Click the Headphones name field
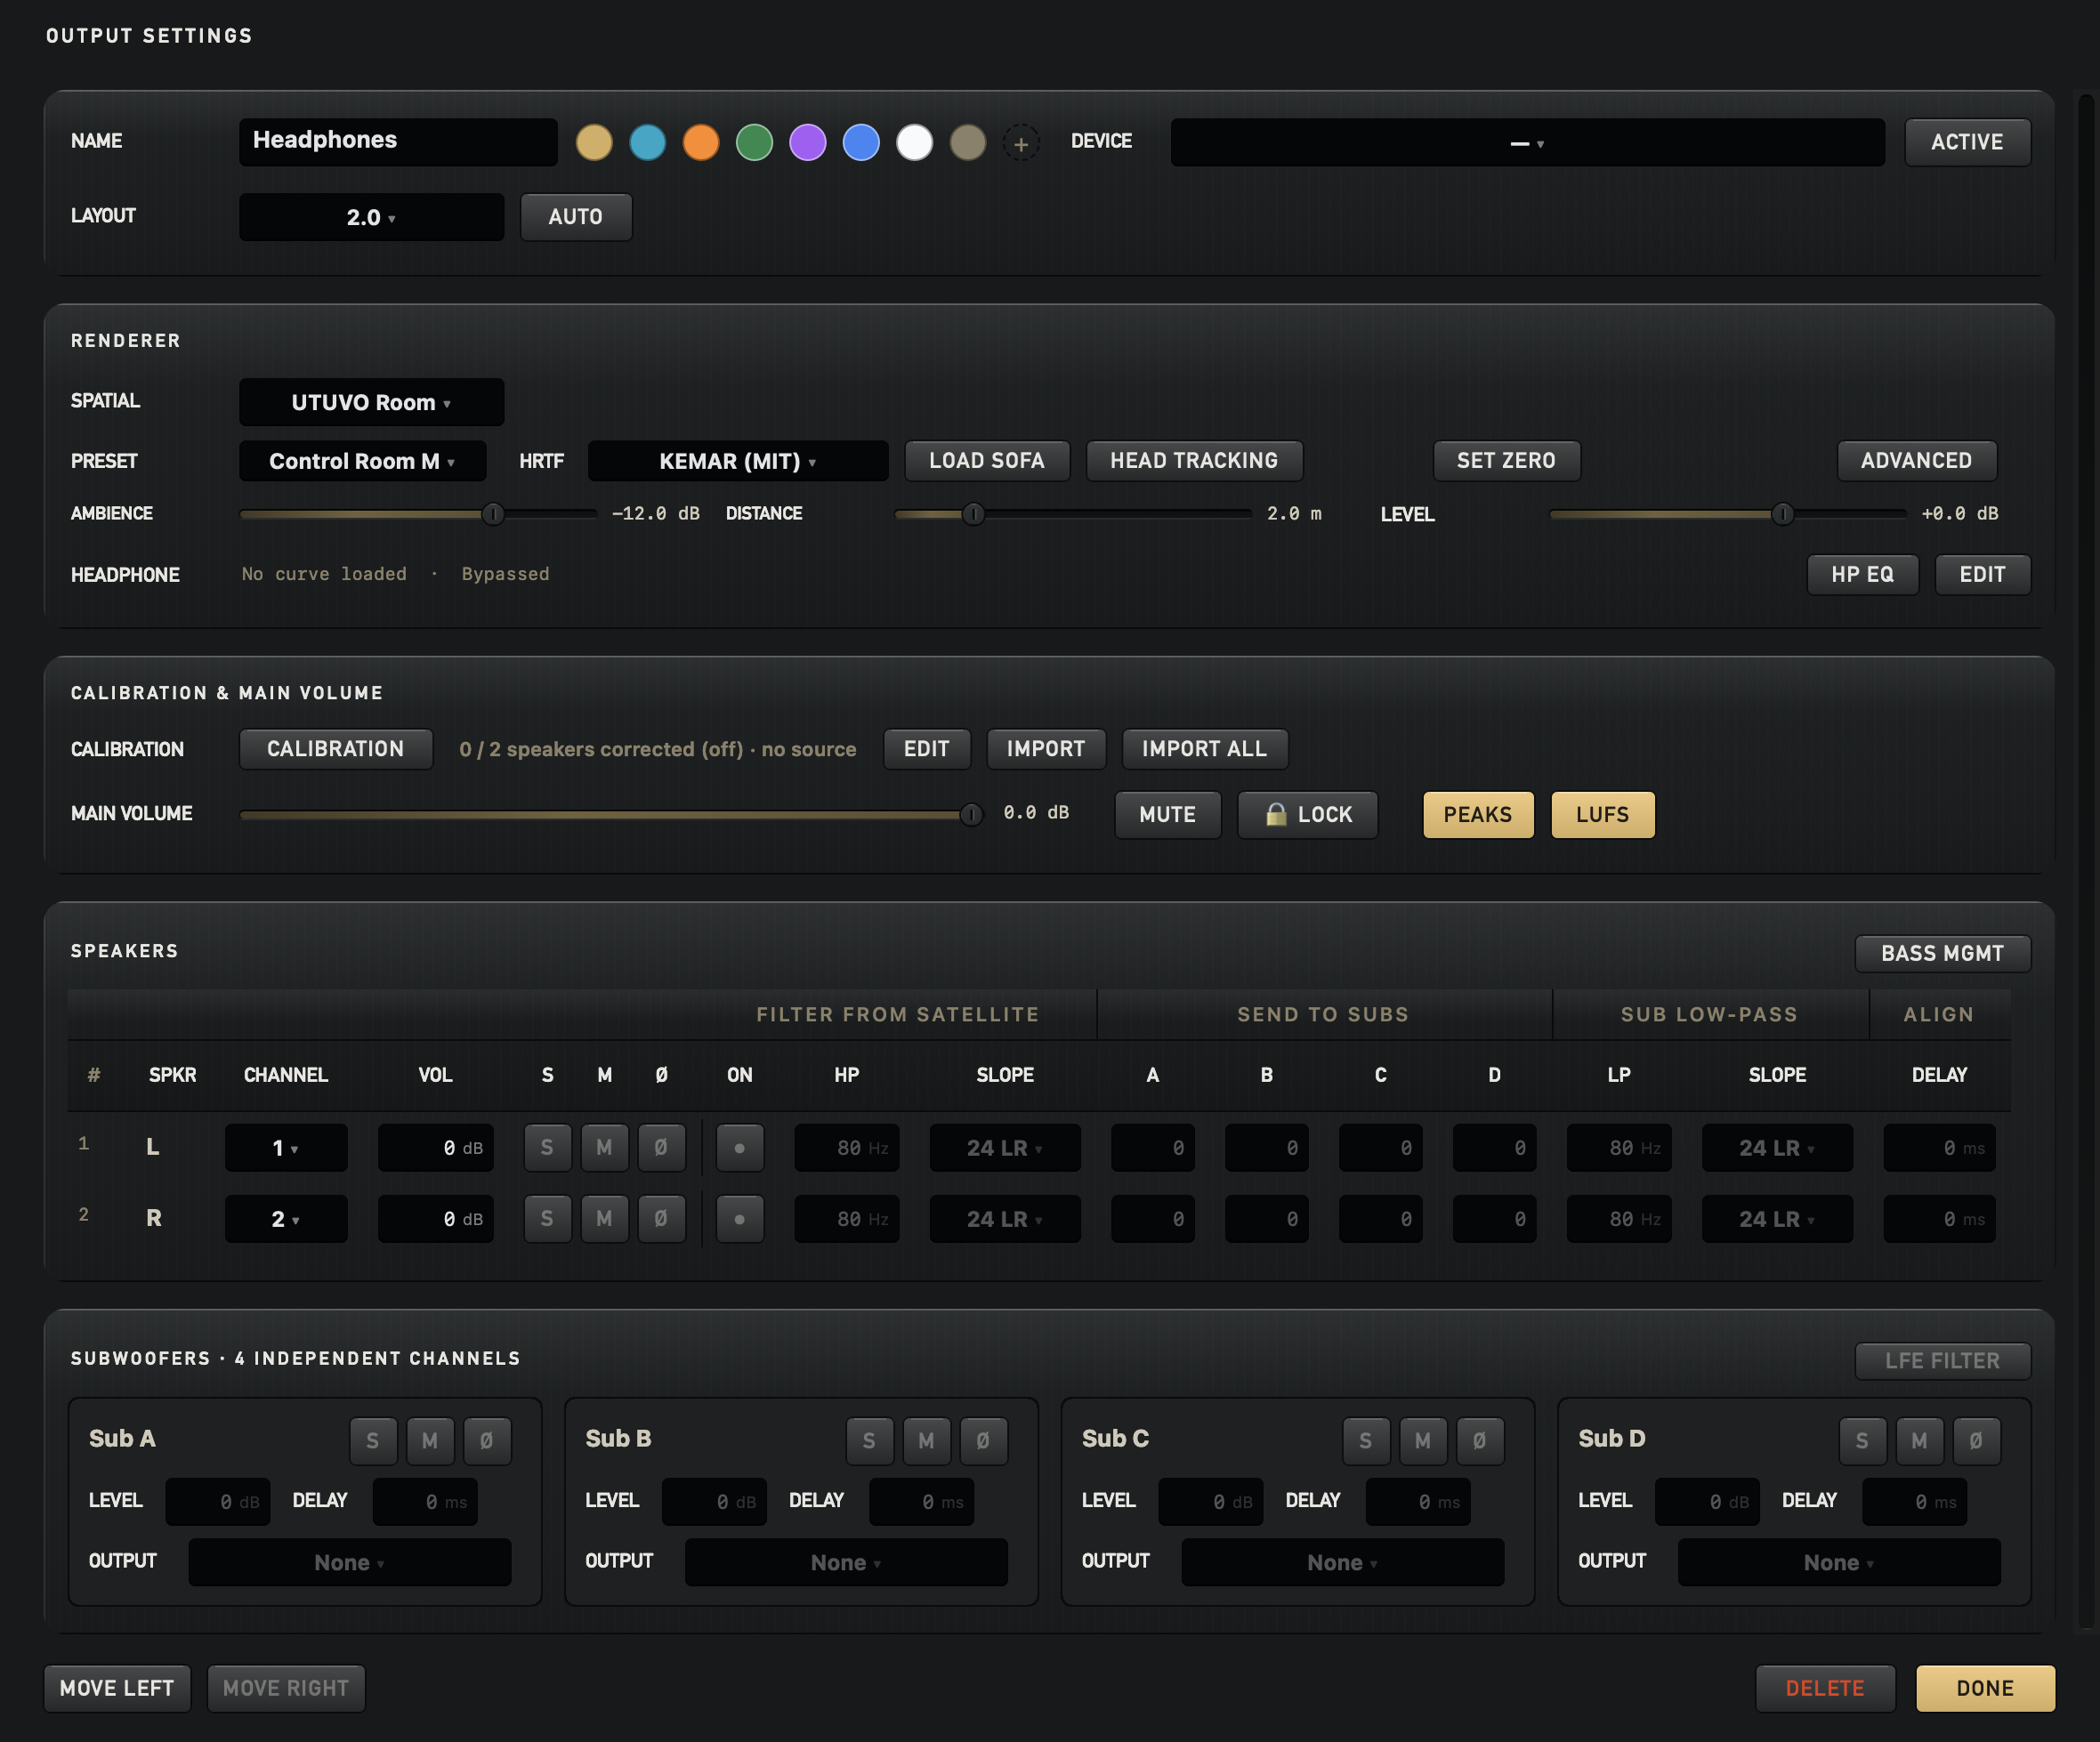This screenshot has height=1742, width=2100. [398, 142]
